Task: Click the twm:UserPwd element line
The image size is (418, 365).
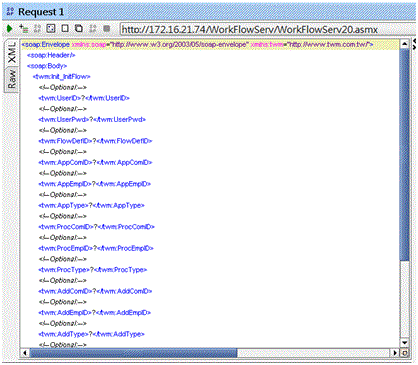Action: [x=92, y=119]
